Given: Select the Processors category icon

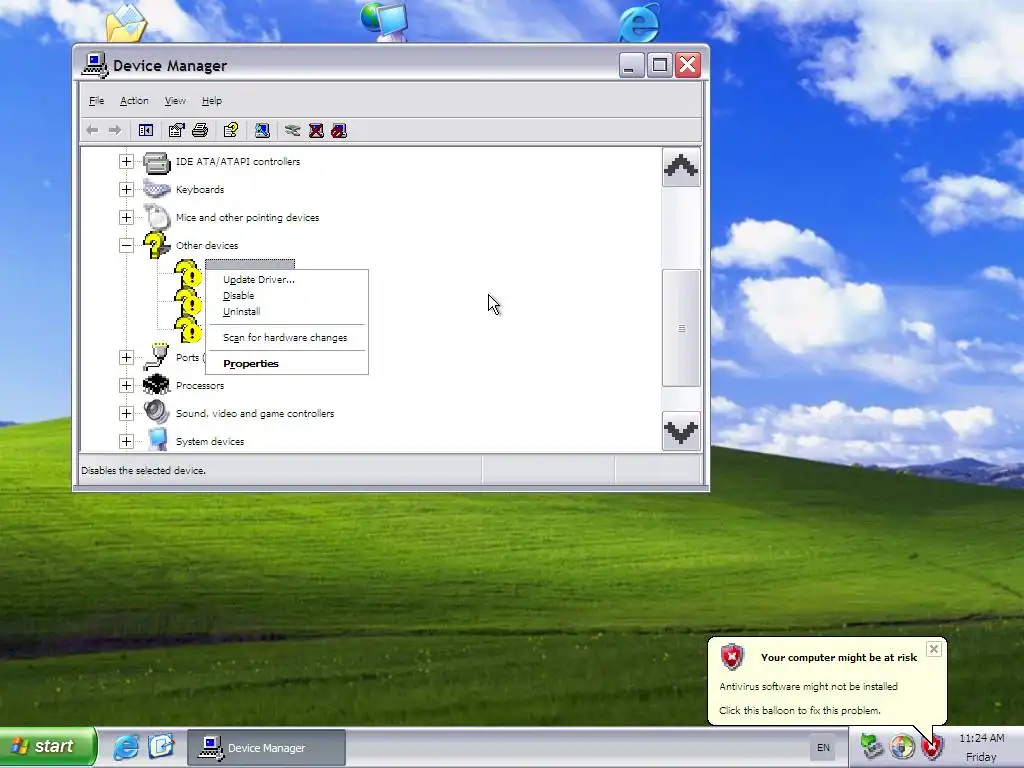Looking at the screenshot, I should pyautogui.click(x=157, y=385).
